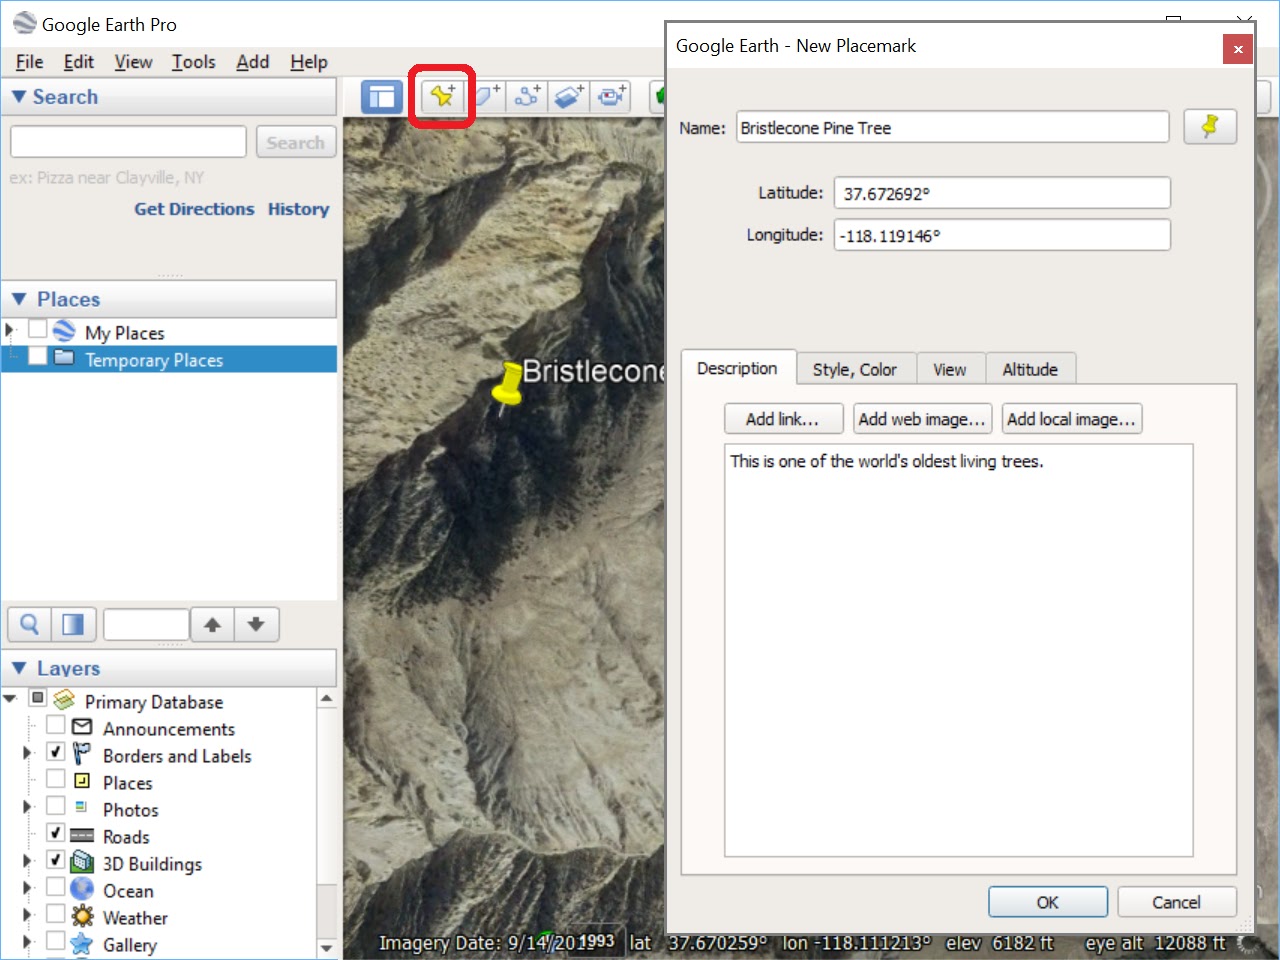Click the Borders and Labels flag icon
Image resolution: width=1280 pixels, height=960 pixels.
[82, 754]
